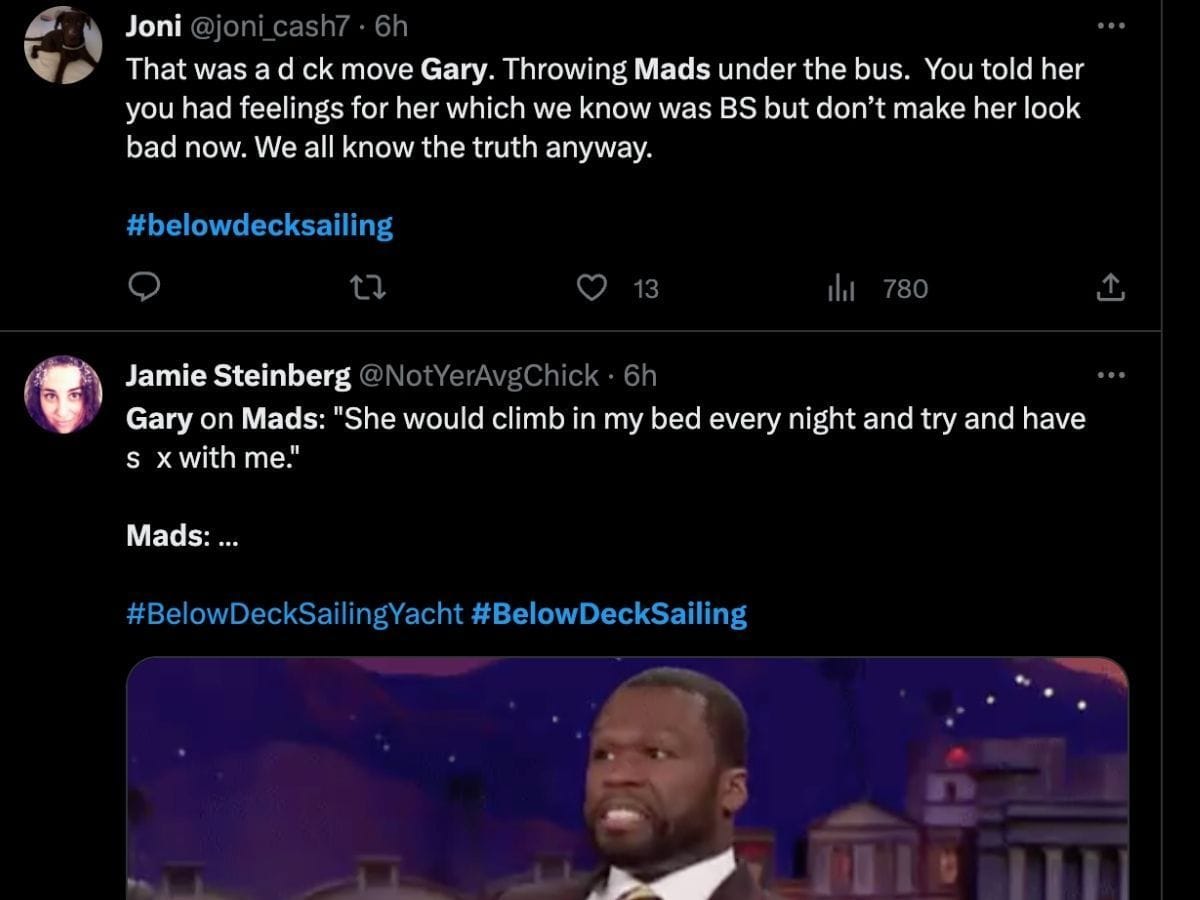1200x900 pixels.
Task: Like Joni's tweet with the heart
Action: (x=593, y=289)
